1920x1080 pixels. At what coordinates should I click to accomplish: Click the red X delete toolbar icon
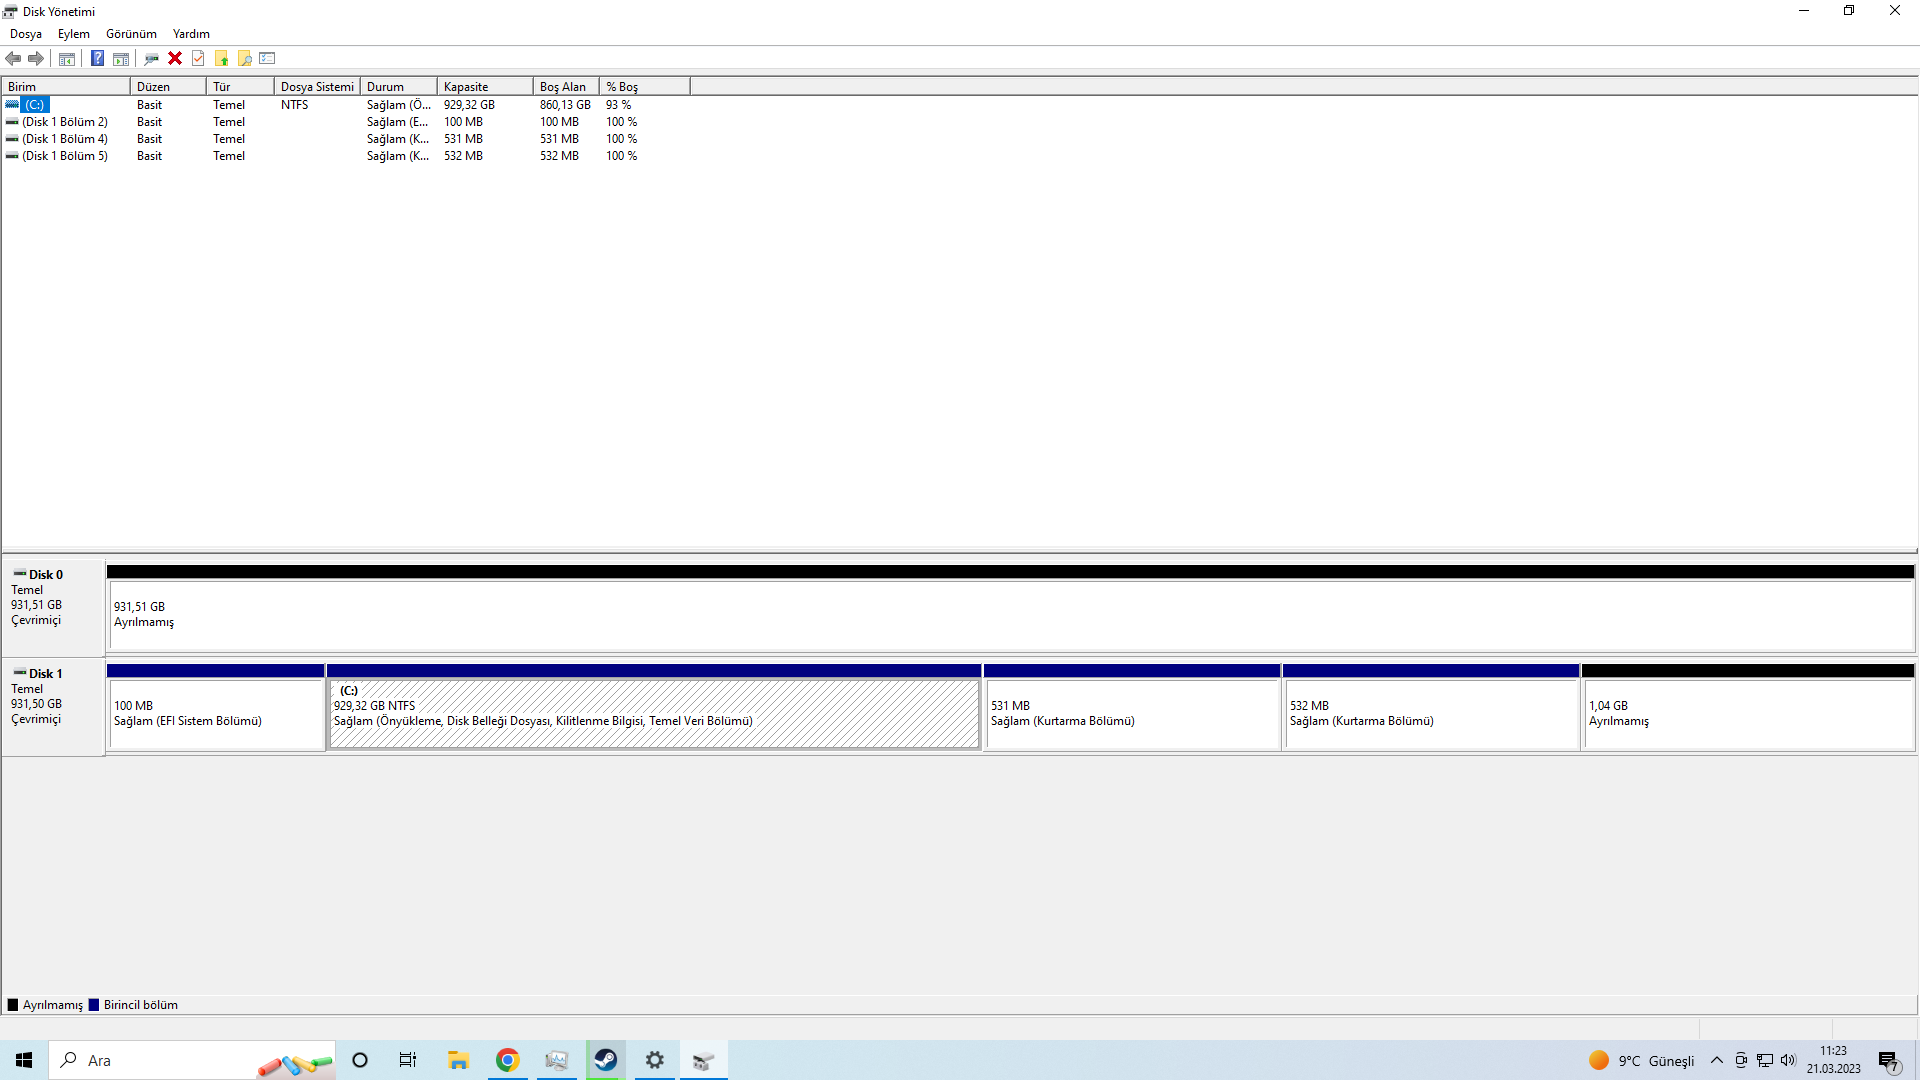click(175, 58)
